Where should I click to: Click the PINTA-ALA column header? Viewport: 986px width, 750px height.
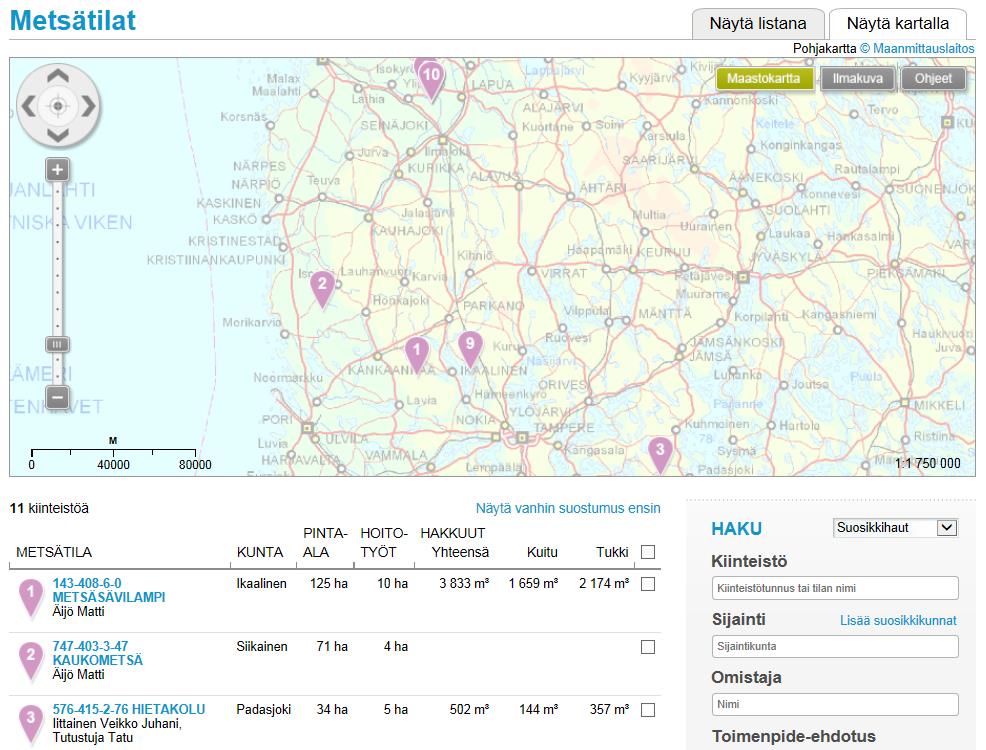pyautogui.click(x=325, y=543)
